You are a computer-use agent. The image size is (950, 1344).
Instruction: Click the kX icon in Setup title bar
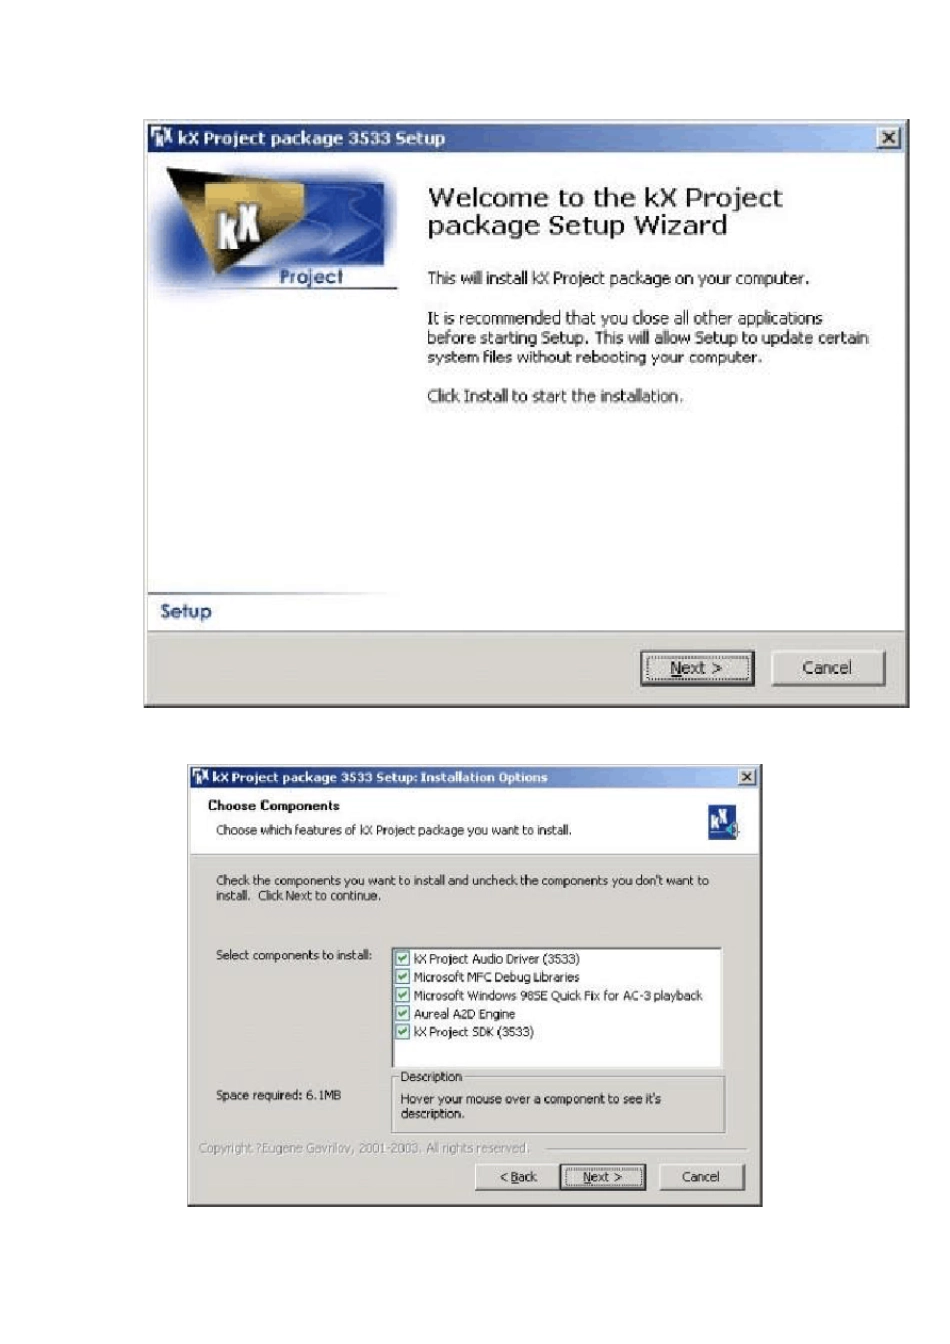pyautogui.click(x=162, y=137)
